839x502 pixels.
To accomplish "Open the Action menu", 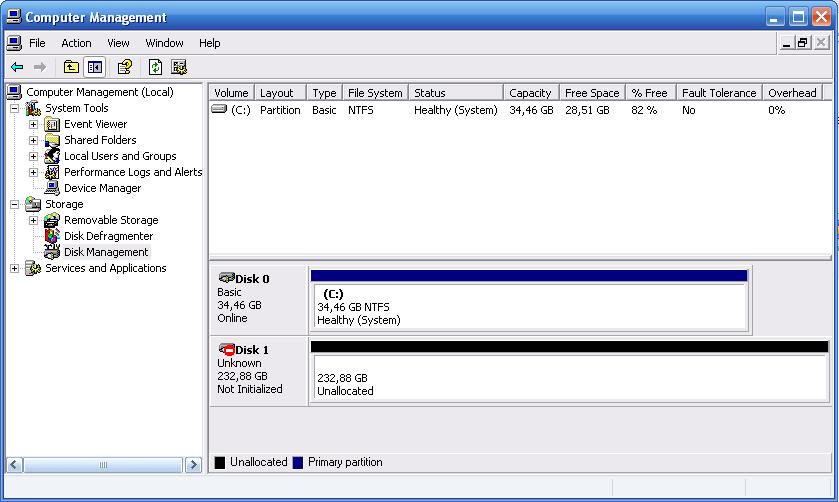I will [x=76, y=43].
